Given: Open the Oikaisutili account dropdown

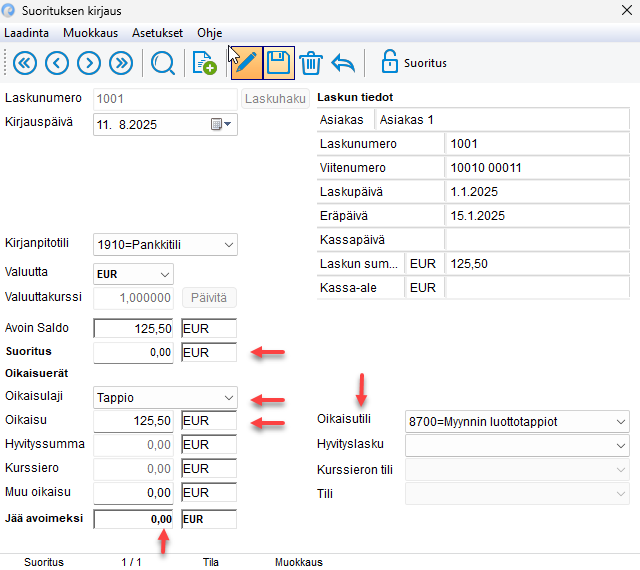Looking at the screenshot, I should click(x=621, y=422).
